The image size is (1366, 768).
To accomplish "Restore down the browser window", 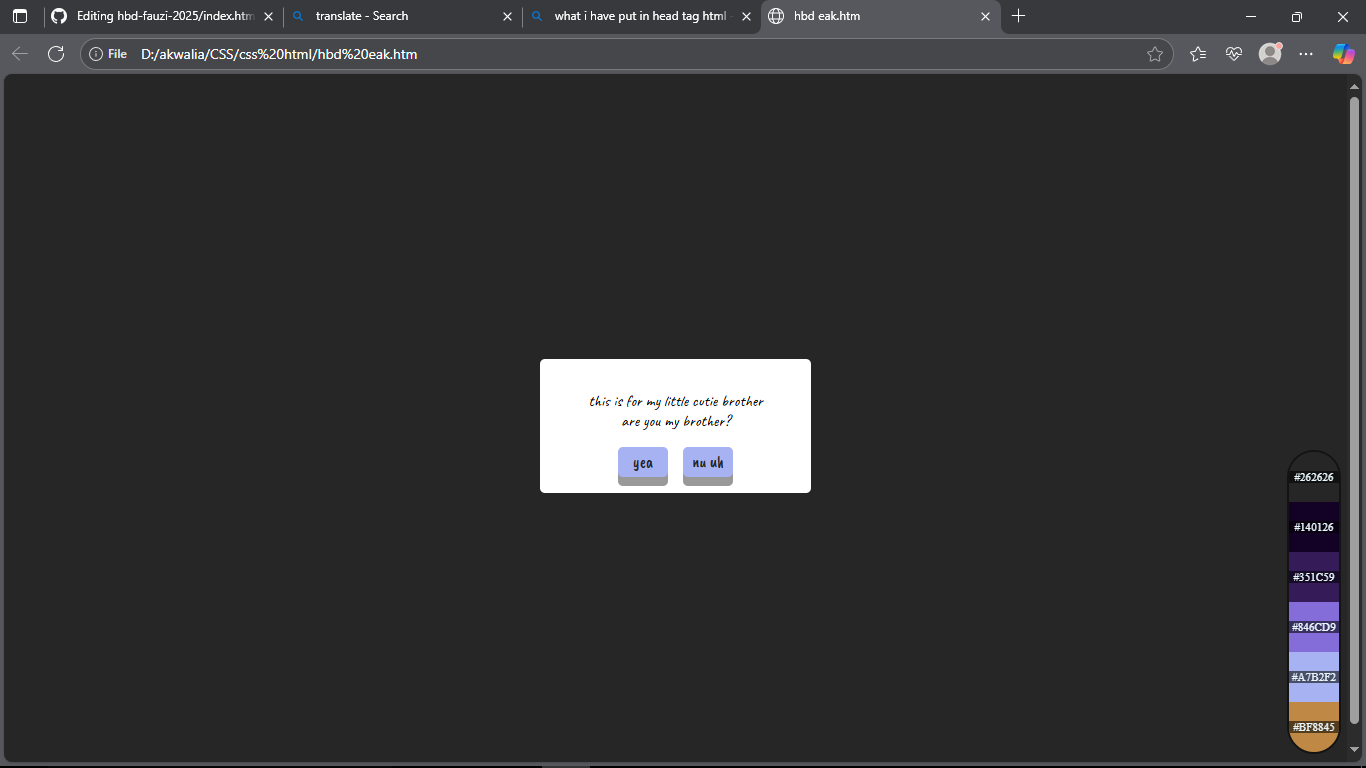I will click(1297, 16).
